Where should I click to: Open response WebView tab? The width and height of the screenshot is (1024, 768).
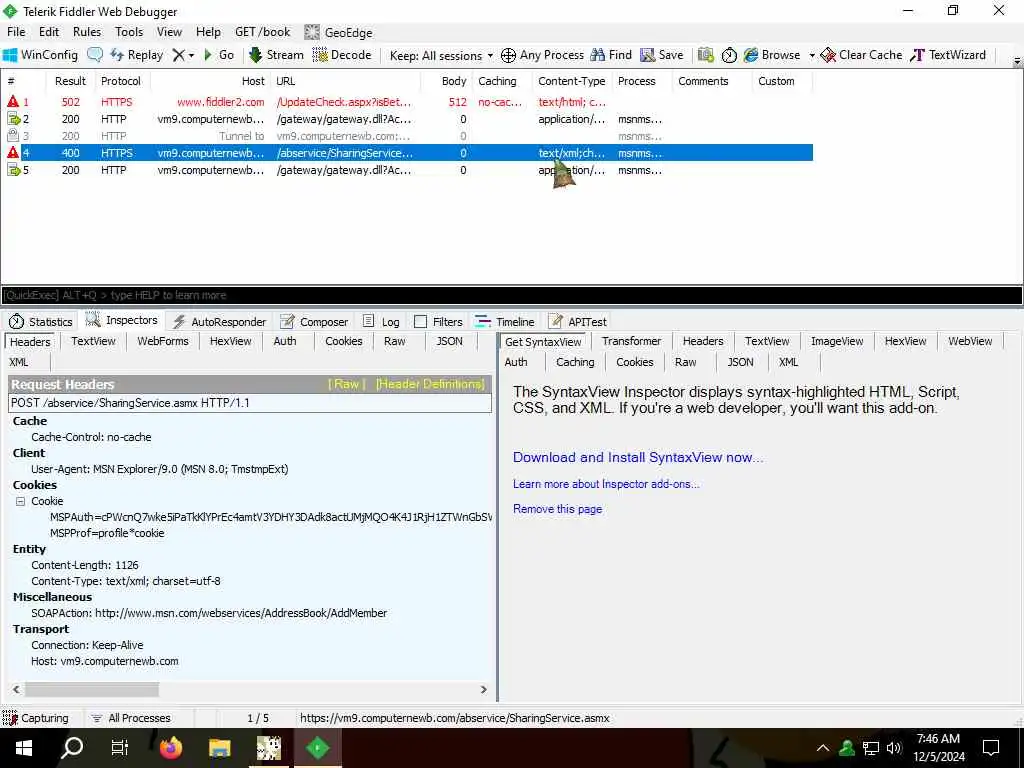pos(970,341)
